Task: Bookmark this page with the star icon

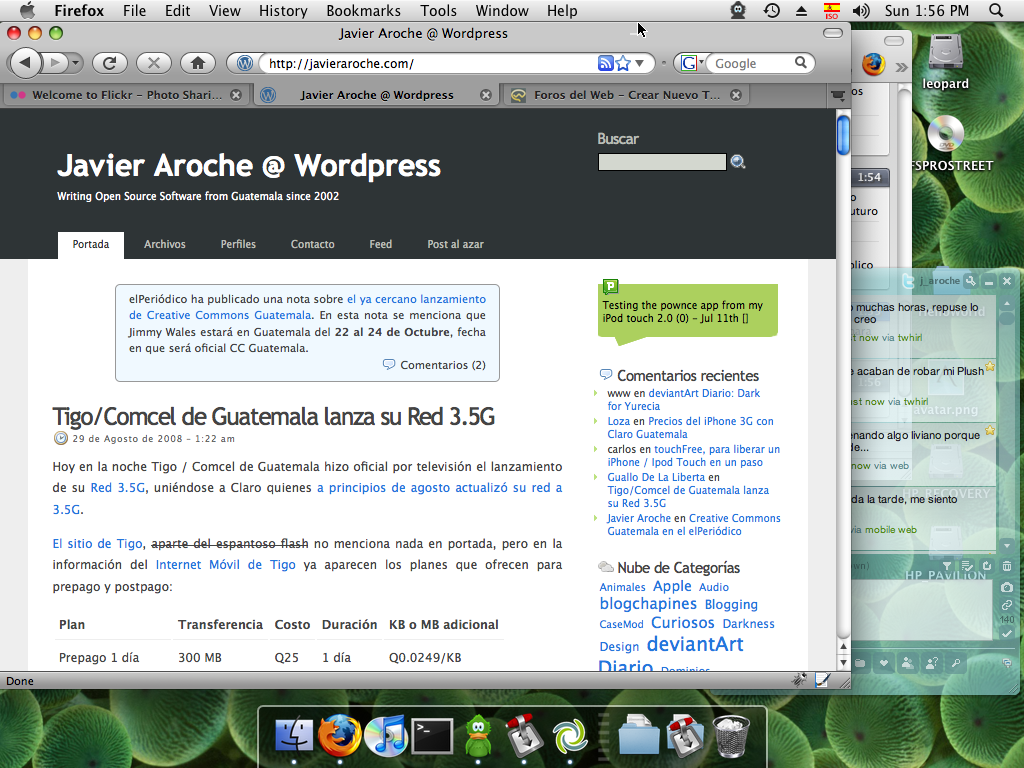Action: tap(623, 63)
